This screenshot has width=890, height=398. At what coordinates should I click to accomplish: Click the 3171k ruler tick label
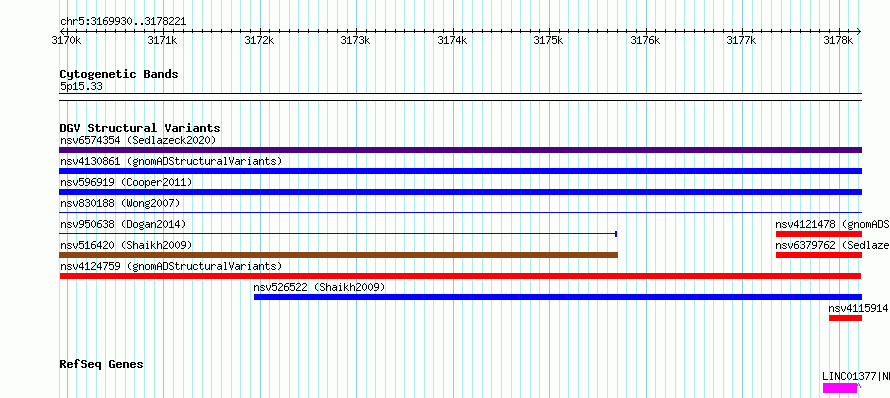162,41
